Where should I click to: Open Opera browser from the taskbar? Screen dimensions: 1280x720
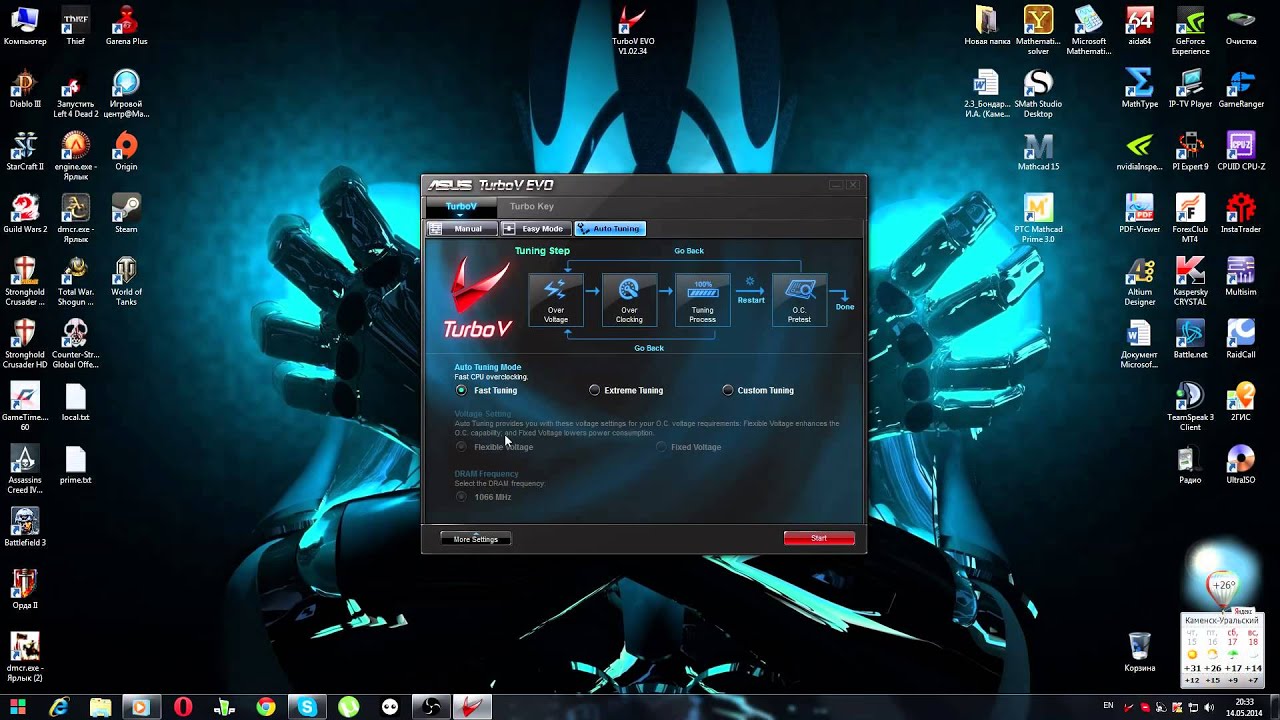[x=183, y=707]
